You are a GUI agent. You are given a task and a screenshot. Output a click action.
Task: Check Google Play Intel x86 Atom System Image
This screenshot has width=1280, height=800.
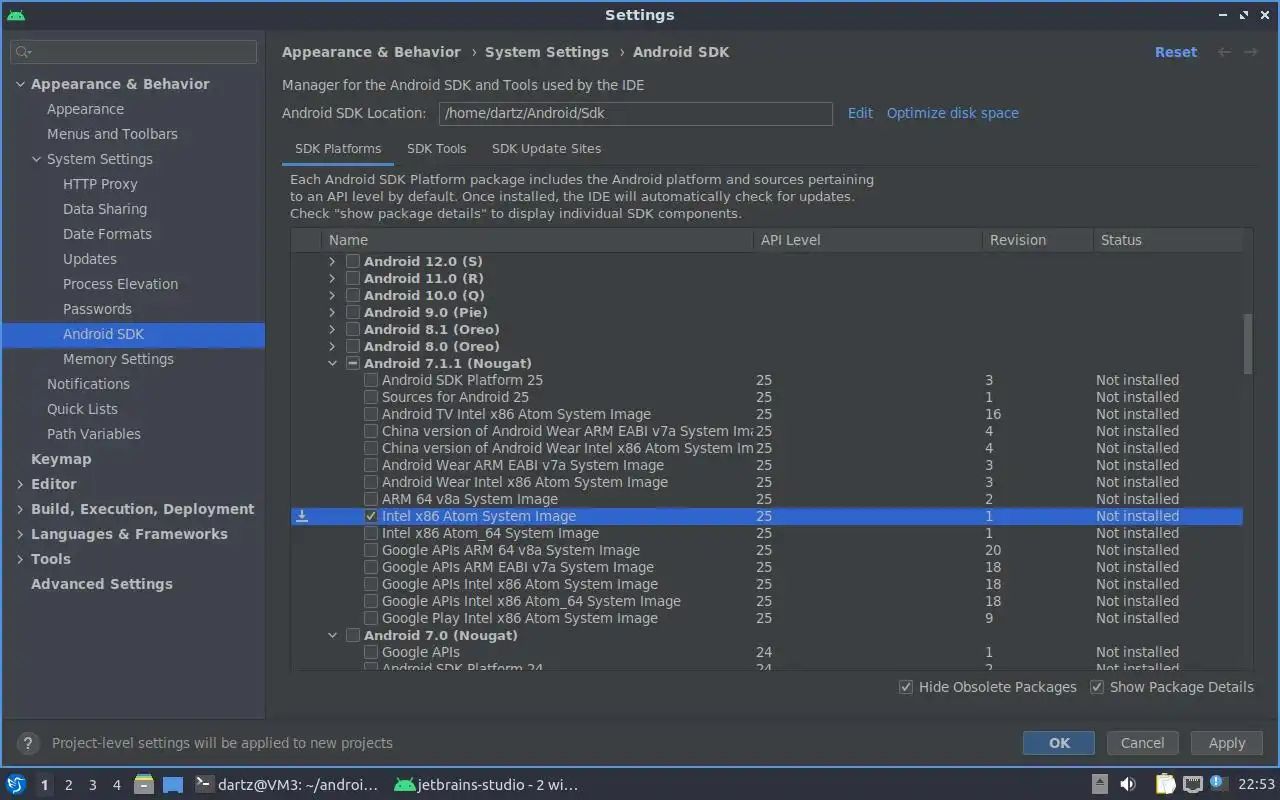(371, 618)
